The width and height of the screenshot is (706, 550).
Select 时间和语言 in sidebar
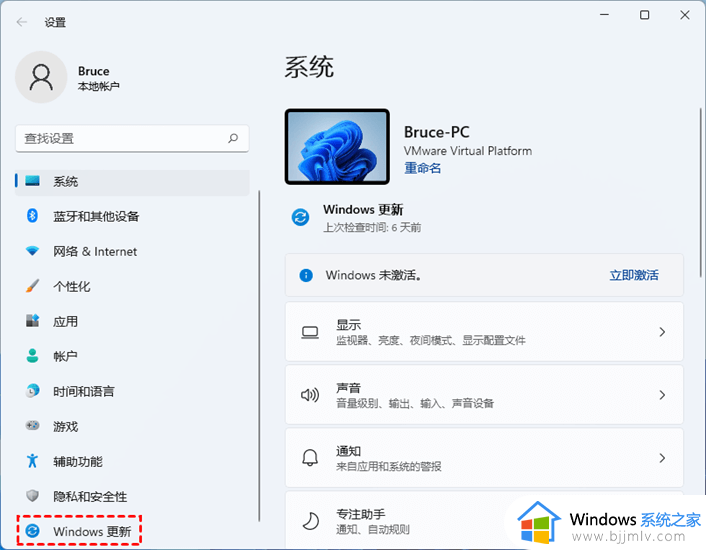(x=132, y=391)
